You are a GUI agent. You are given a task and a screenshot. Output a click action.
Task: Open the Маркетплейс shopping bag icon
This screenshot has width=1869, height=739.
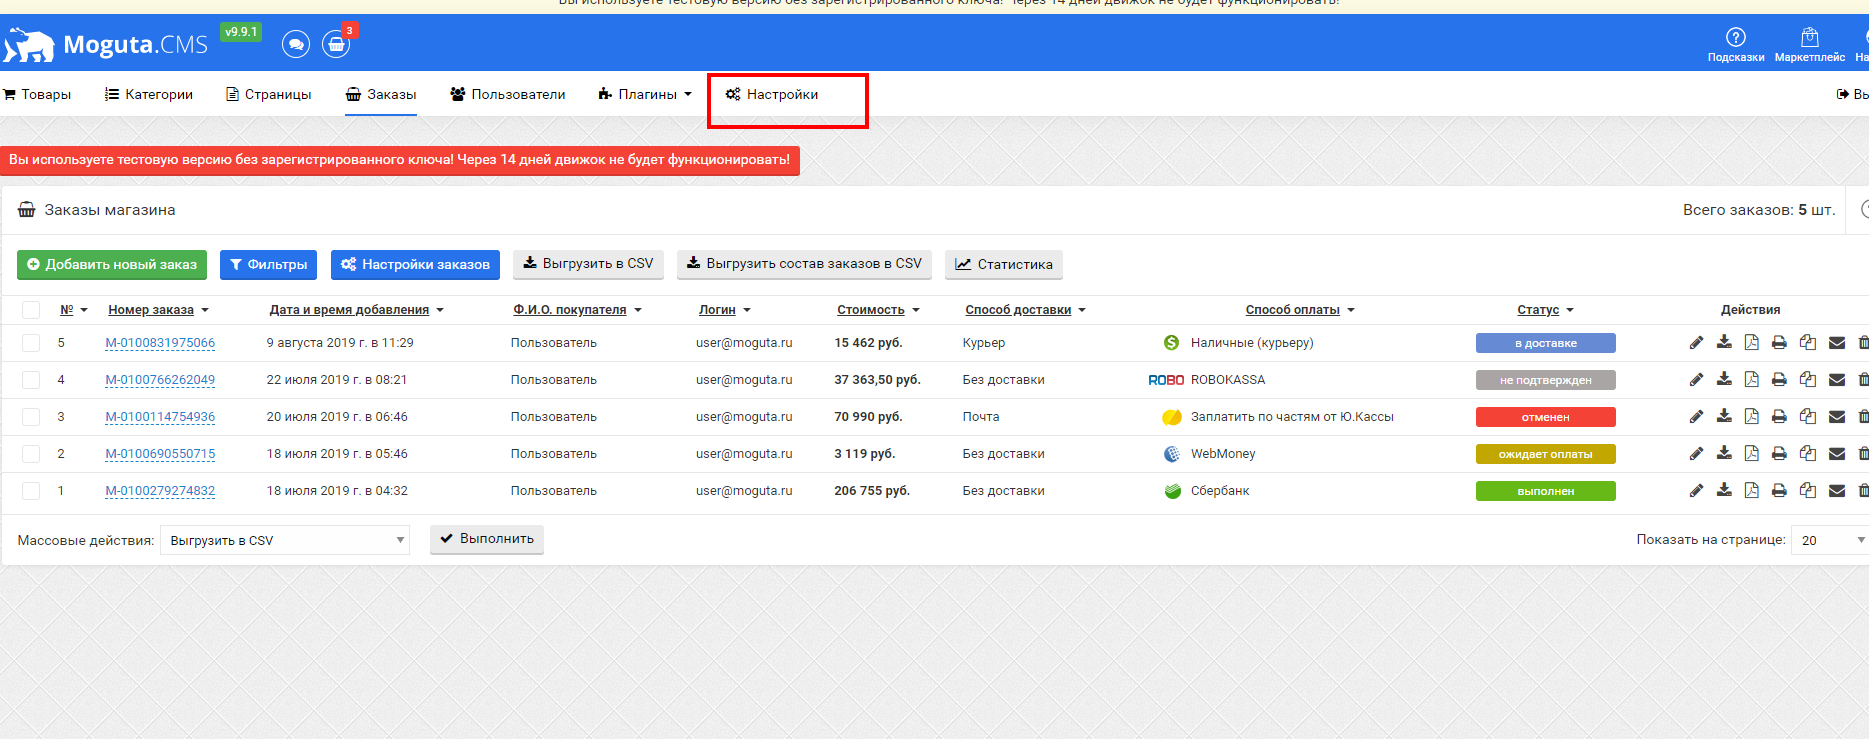[x=1809, y=45]
